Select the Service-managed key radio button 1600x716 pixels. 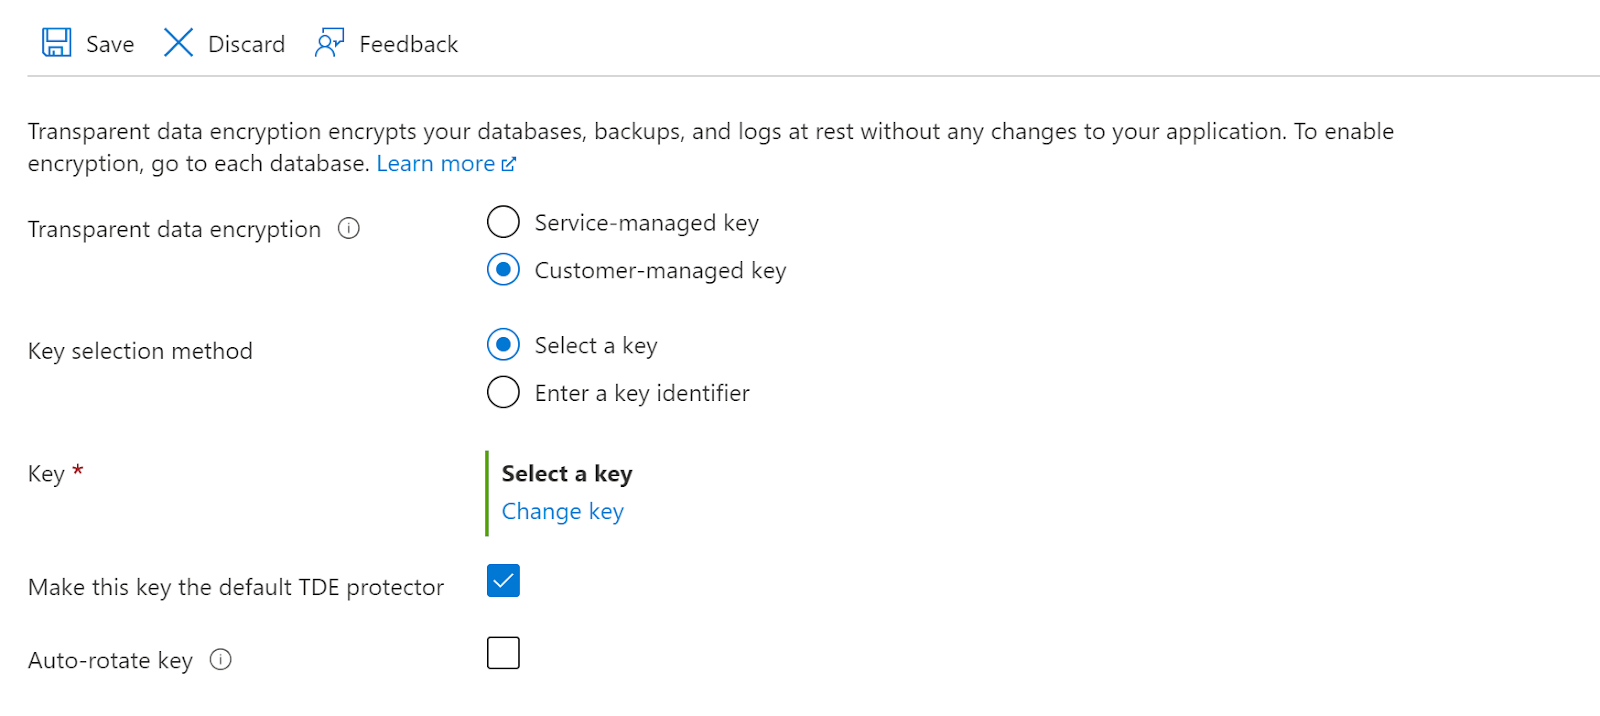point(503,222)
